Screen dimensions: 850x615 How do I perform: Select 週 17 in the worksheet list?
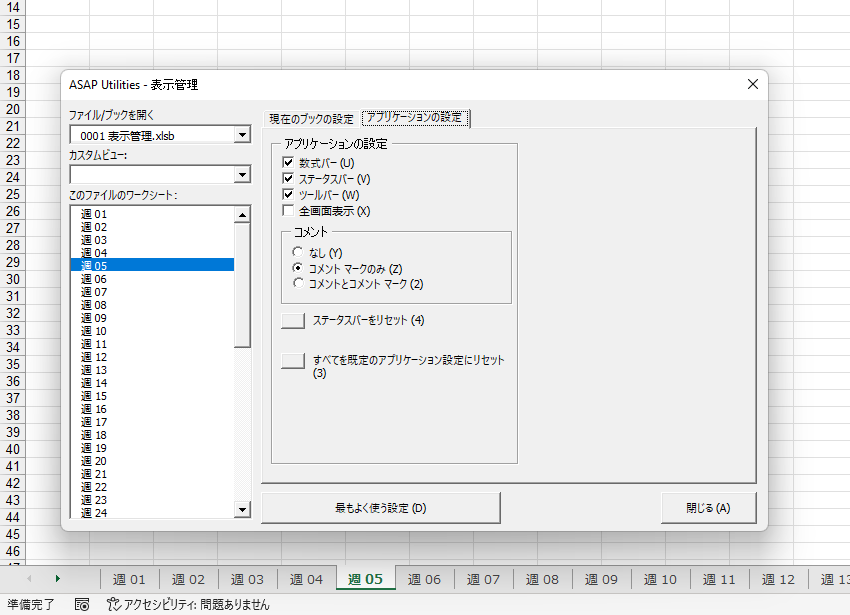click(x=152, y=422)
